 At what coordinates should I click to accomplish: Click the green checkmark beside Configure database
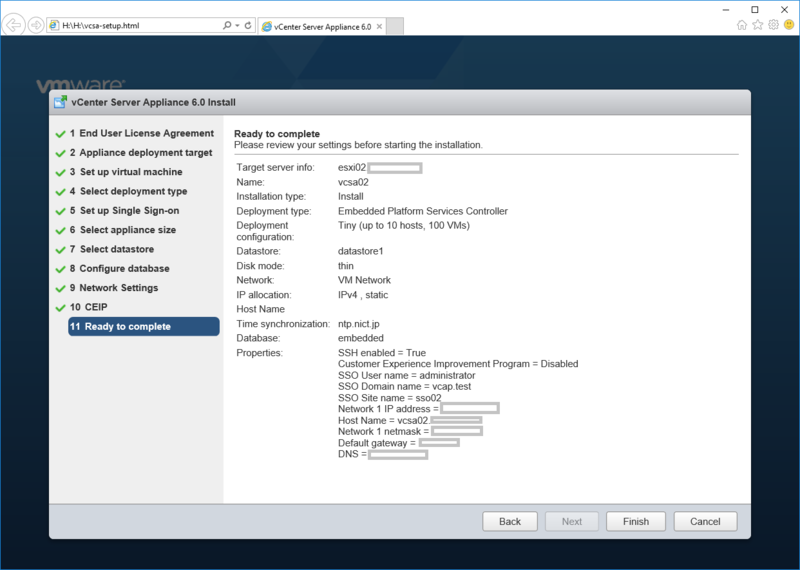60,269
